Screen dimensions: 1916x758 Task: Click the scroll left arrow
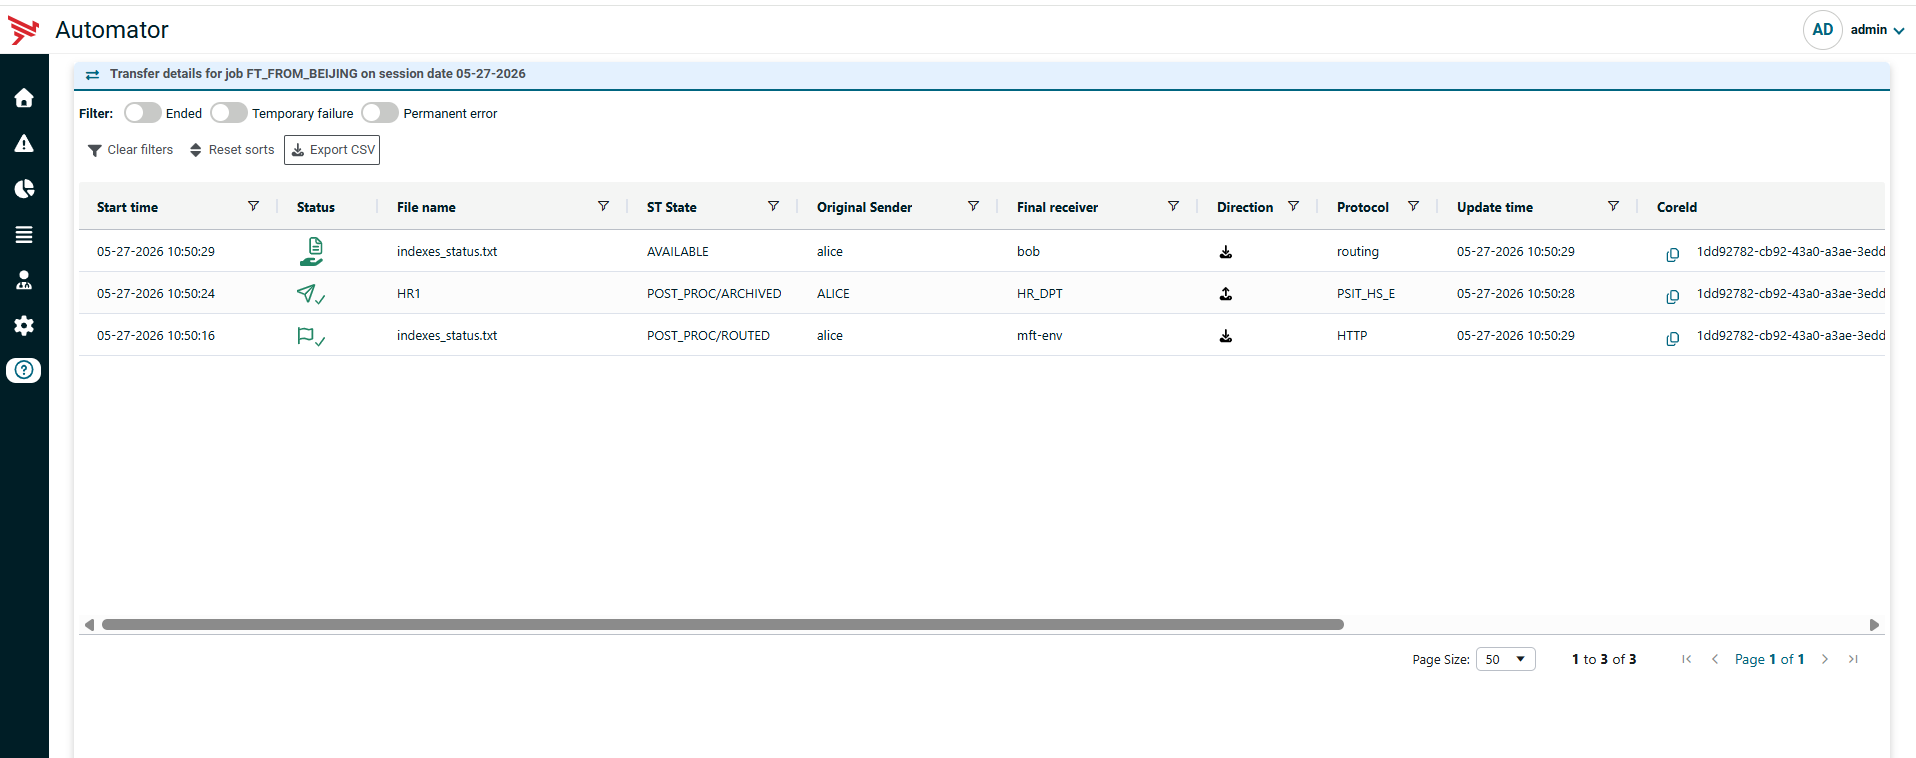[x=89, y=625]
